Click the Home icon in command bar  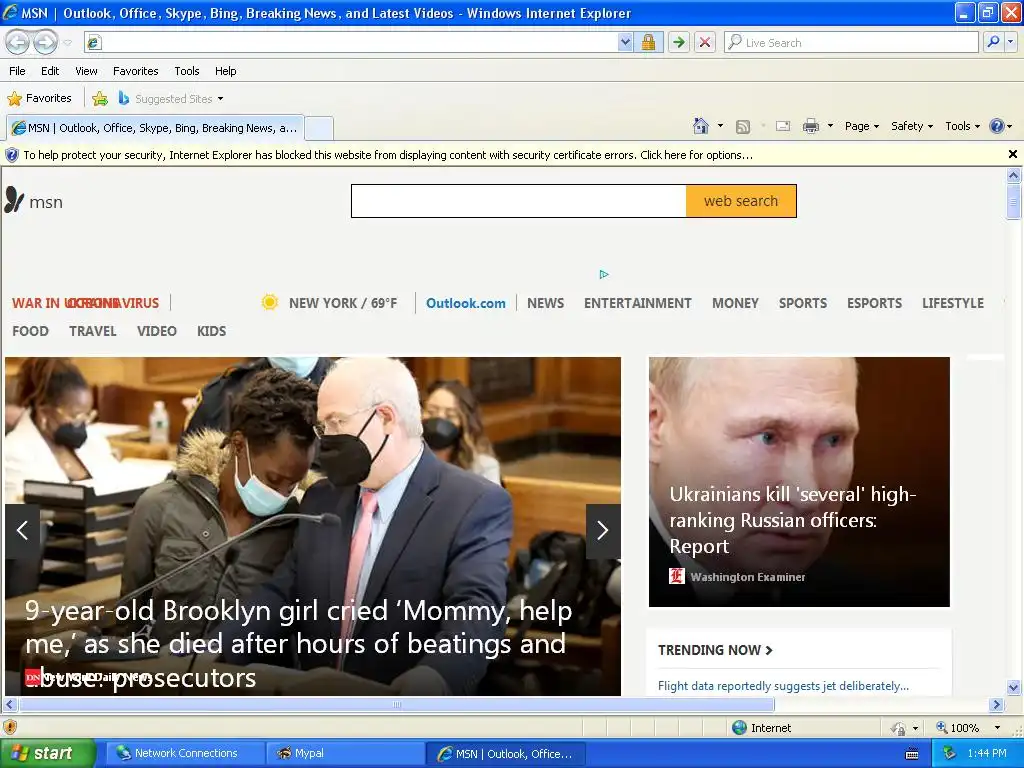coord(701,126)
